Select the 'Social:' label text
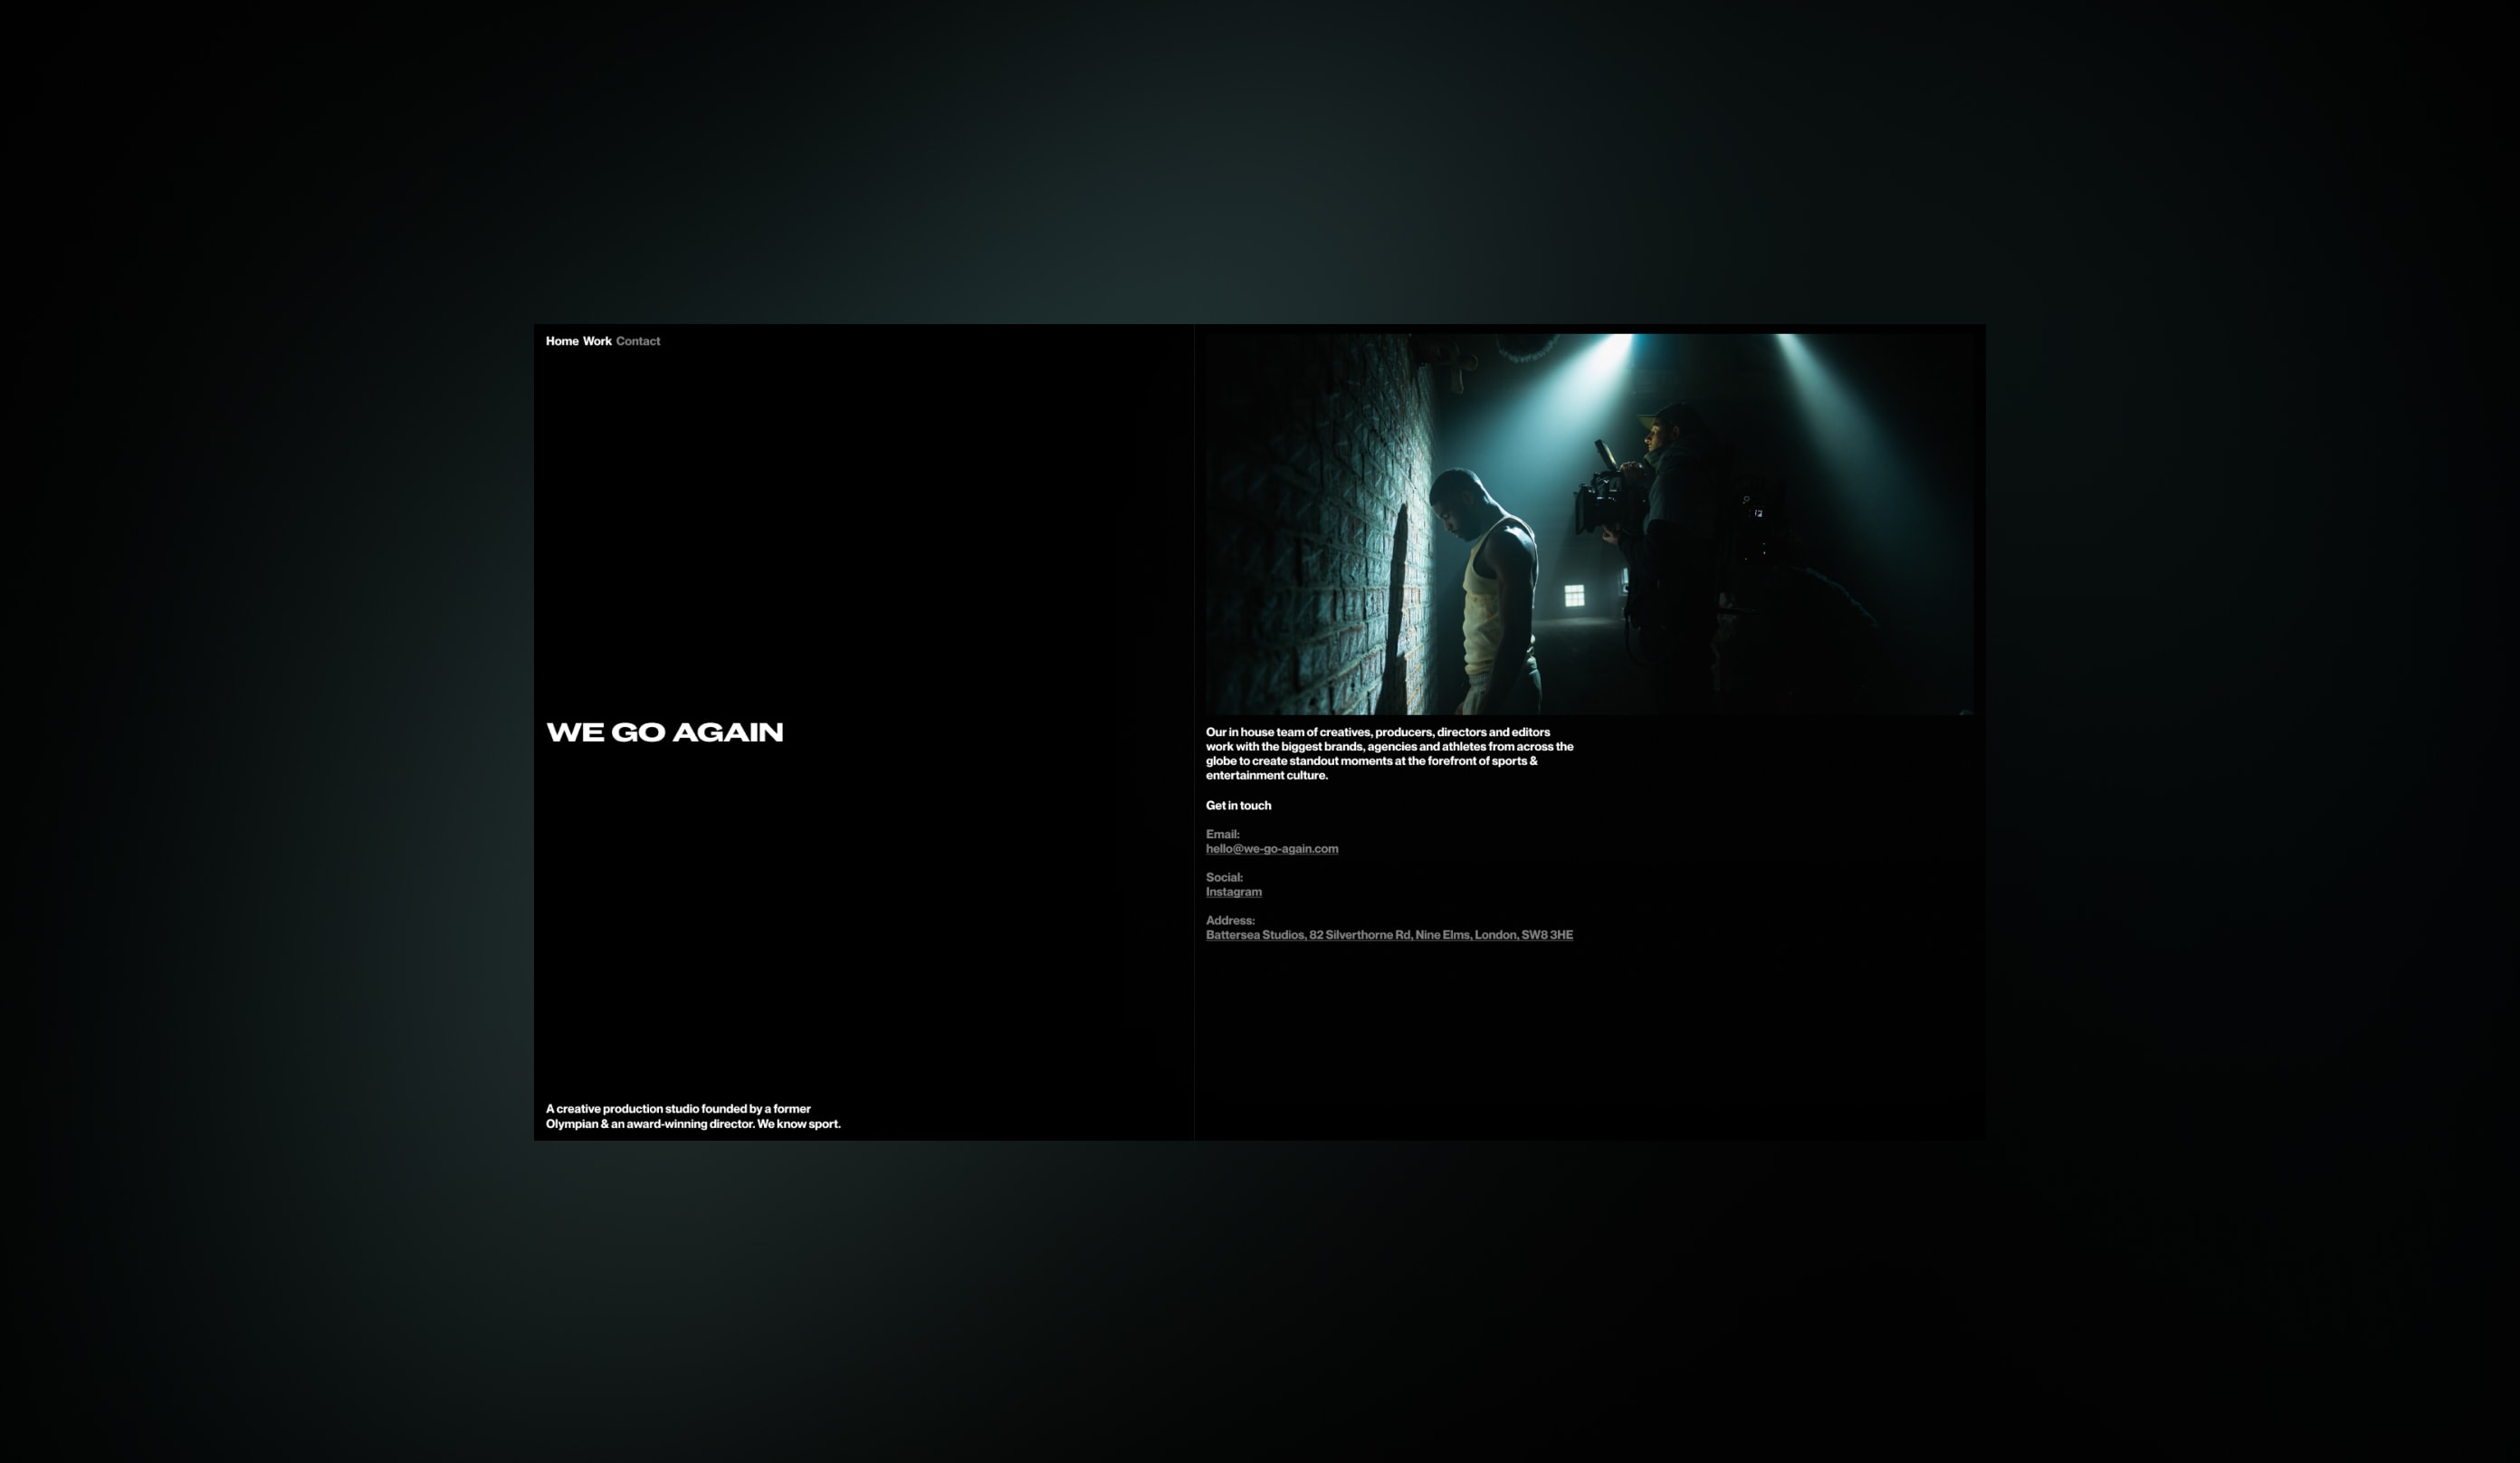2520x1463 pixels. coord(1224,877)
